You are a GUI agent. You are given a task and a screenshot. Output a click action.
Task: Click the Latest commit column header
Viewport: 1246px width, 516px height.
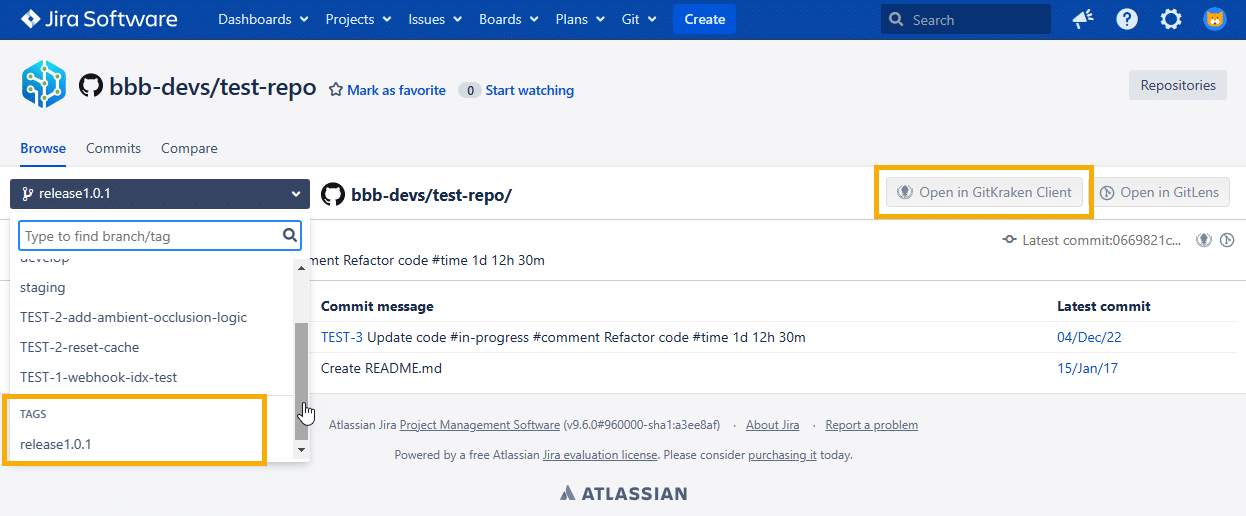[x=1104, y=306]
